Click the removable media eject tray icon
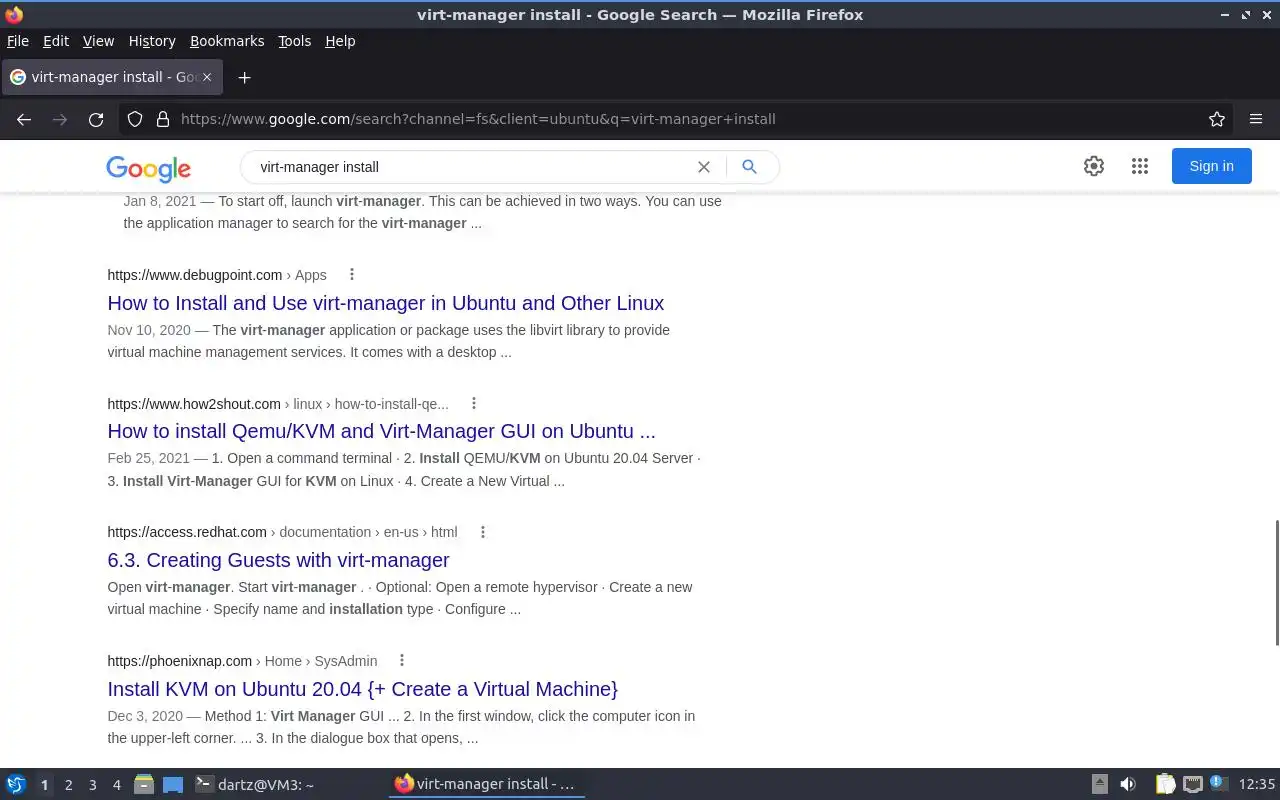 coord(1099,785)
